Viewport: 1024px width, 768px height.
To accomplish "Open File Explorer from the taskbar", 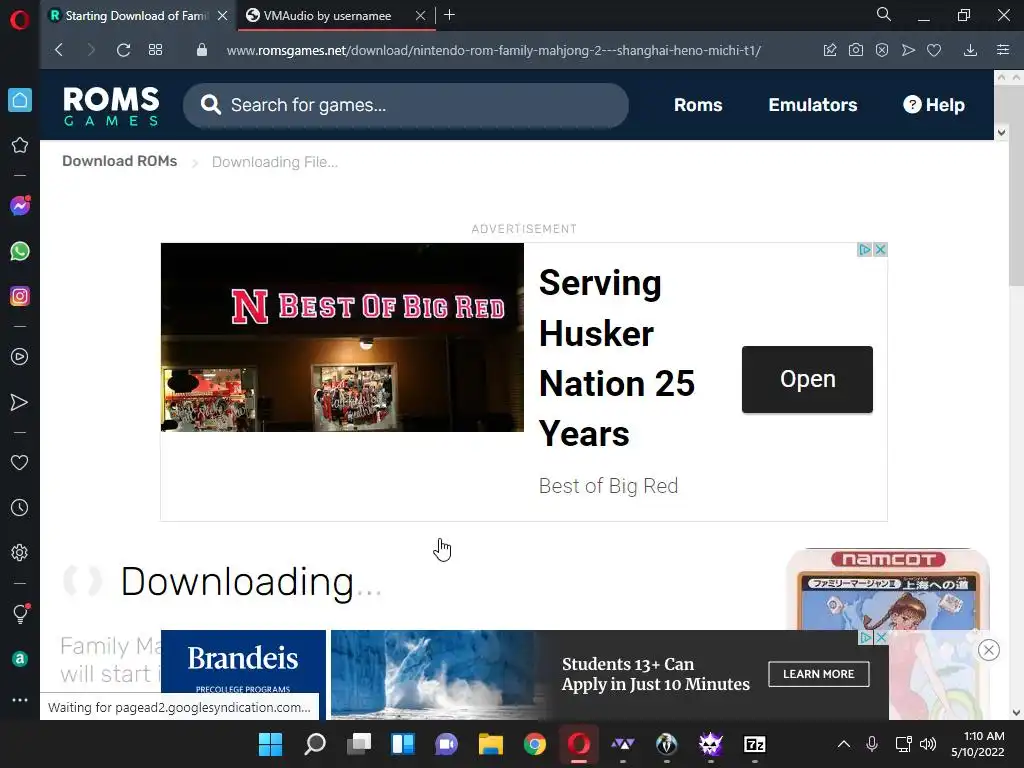I will (490, 744).
